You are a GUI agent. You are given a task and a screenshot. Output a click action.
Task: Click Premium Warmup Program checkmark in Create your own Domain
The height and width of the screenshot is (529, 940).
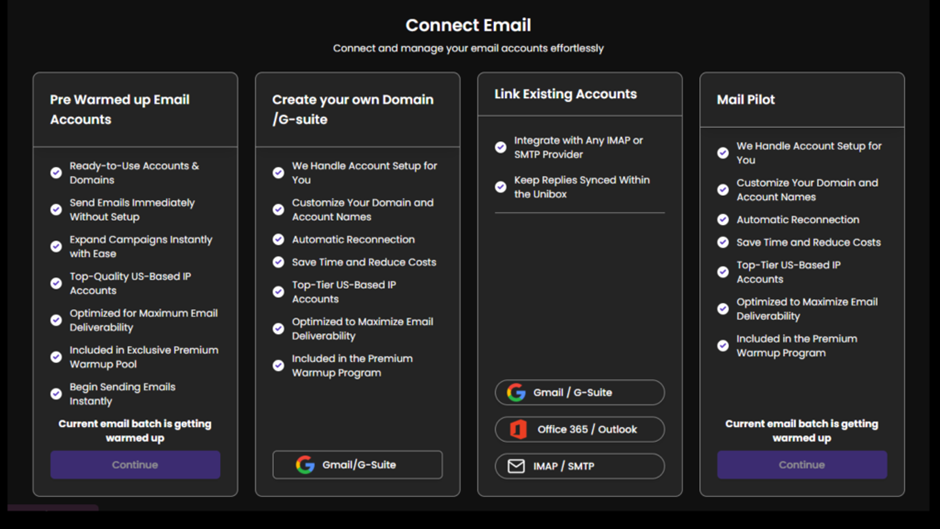coord(278,365)
